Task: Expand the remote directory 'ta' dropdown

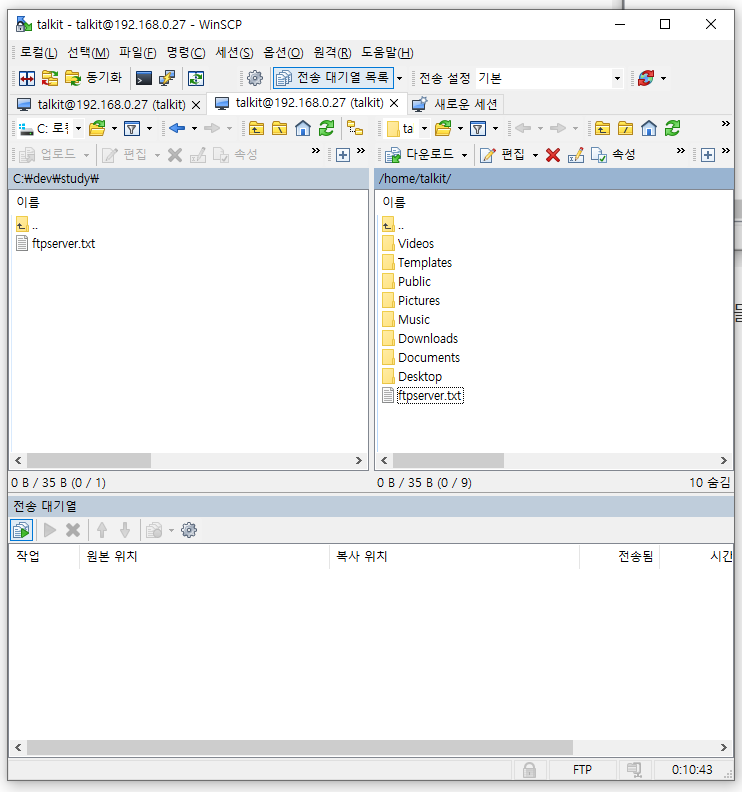Action: coord(424,129)
